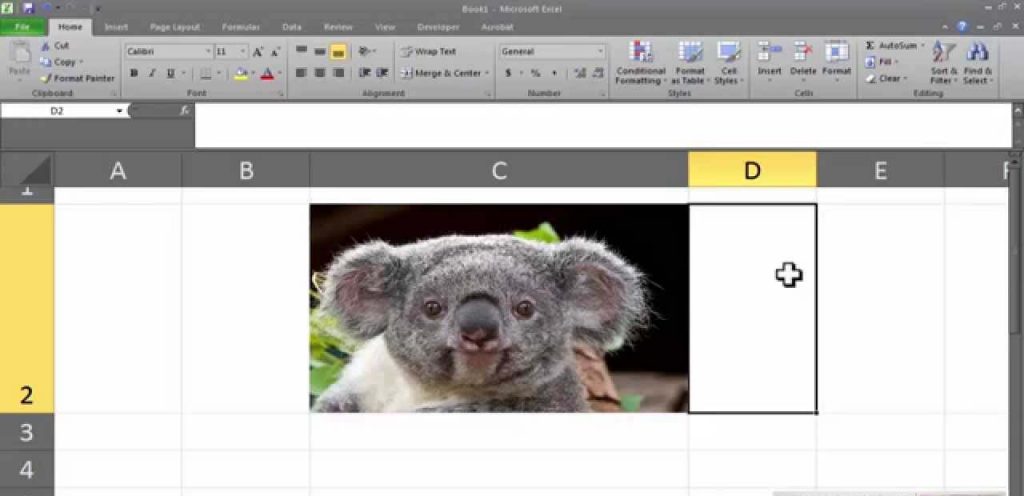Open the General number format dropdown
Screen dimensions: 1024x496
click(x=600, y=52)
